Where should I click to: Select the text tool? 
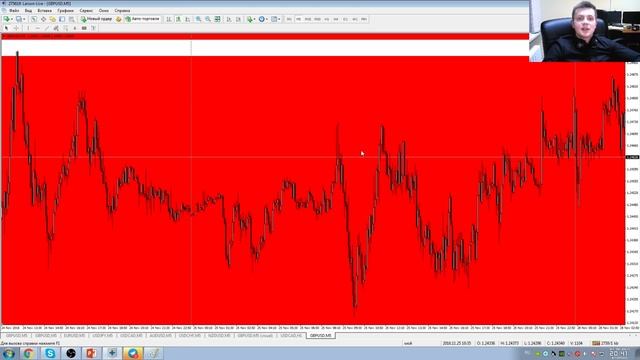coord(75,28)
